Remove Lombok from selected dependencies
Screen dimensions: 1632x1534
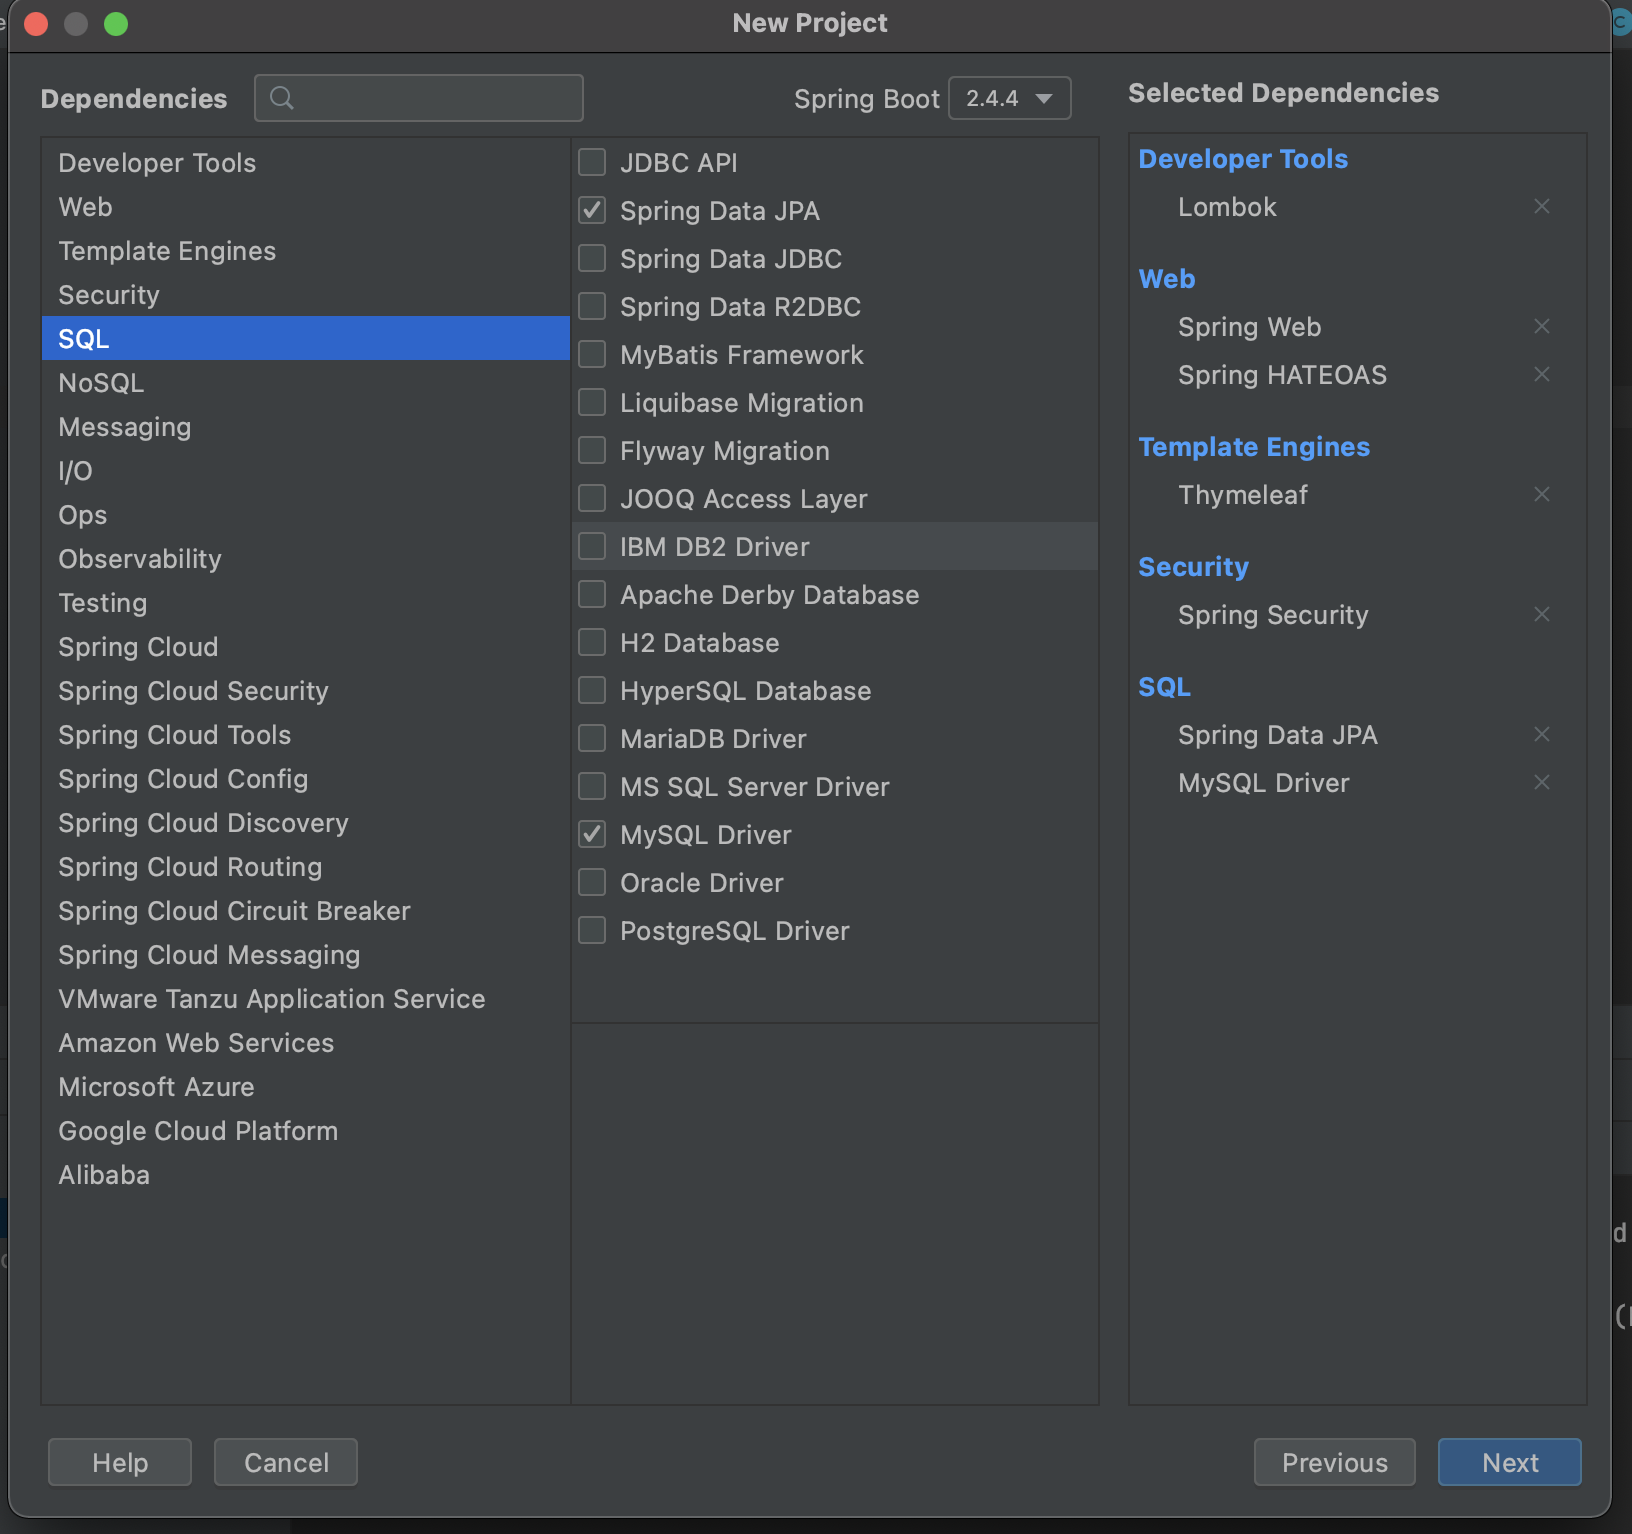coord(1541,206)
